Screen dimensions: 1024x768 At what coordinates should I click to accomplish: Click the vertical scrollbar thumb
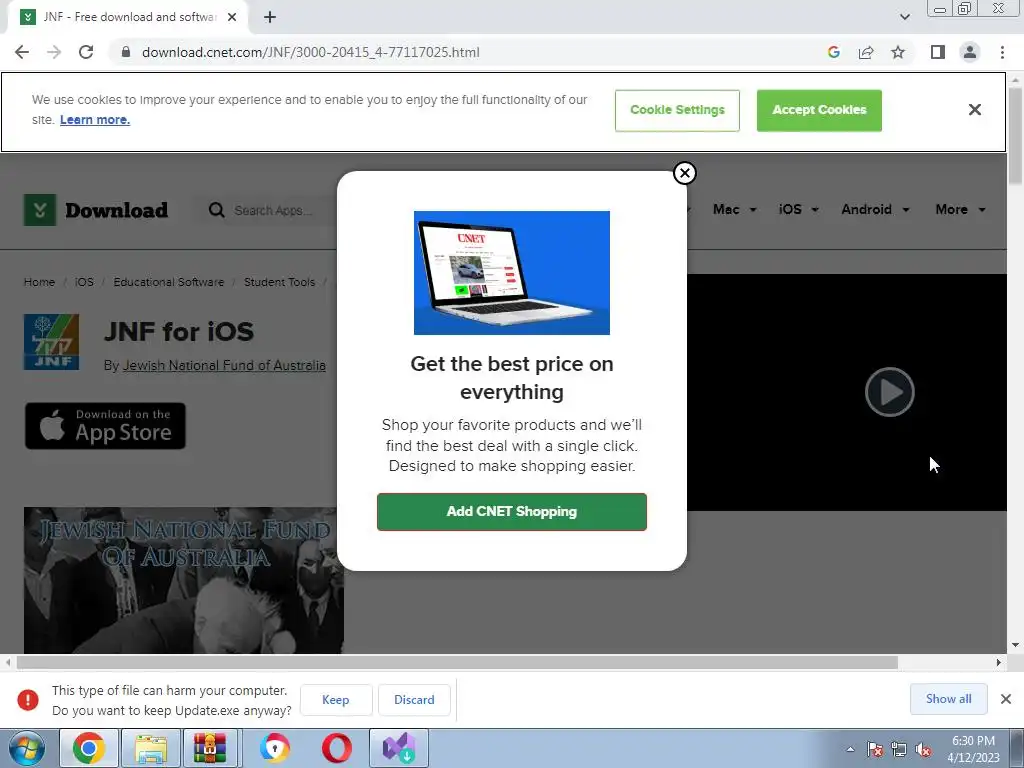(1015, 136)
